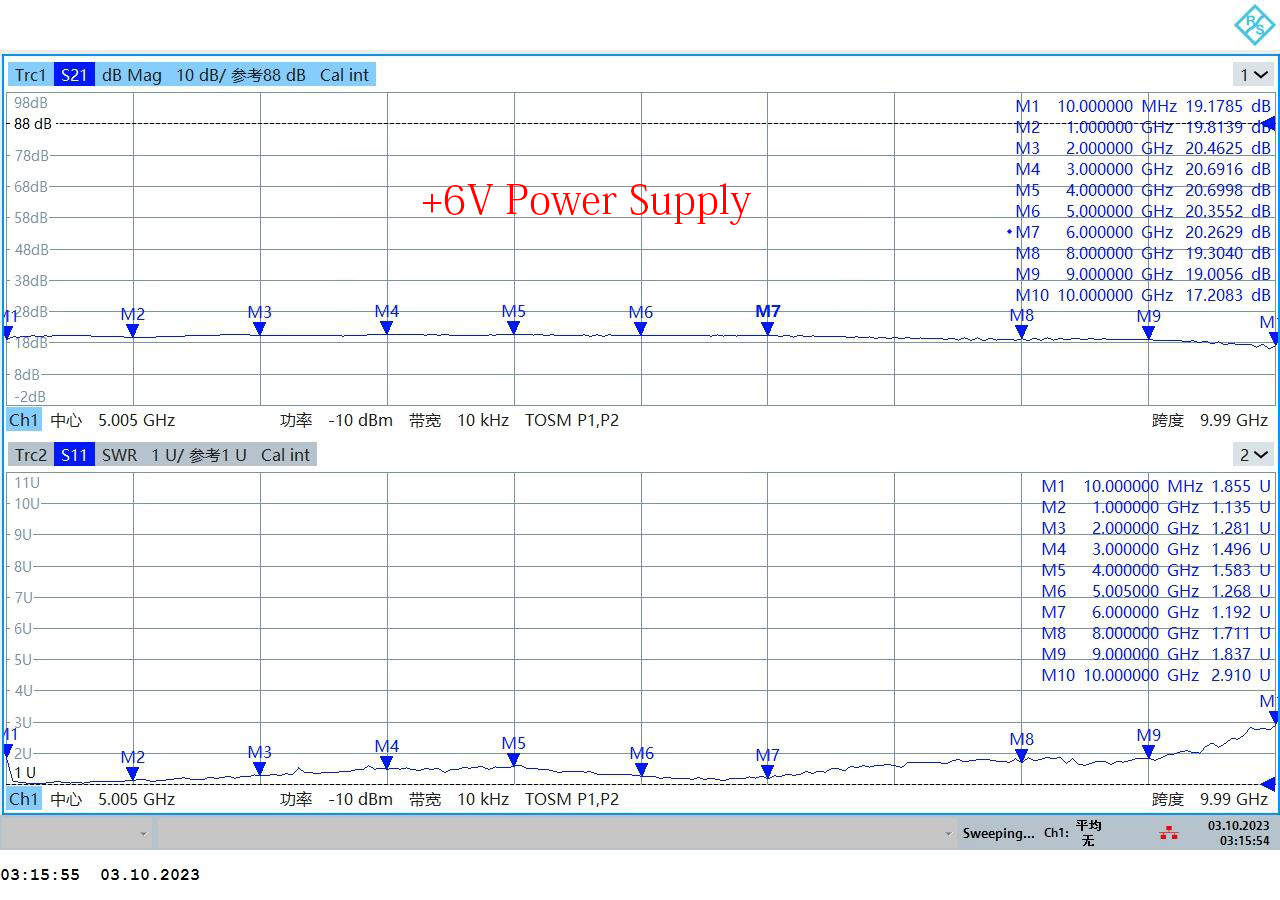The height and width of the screenshot is (900, 1280).
Task: Select marker M8 triangle on the SWR trace
Action: tap(1021, 756)
